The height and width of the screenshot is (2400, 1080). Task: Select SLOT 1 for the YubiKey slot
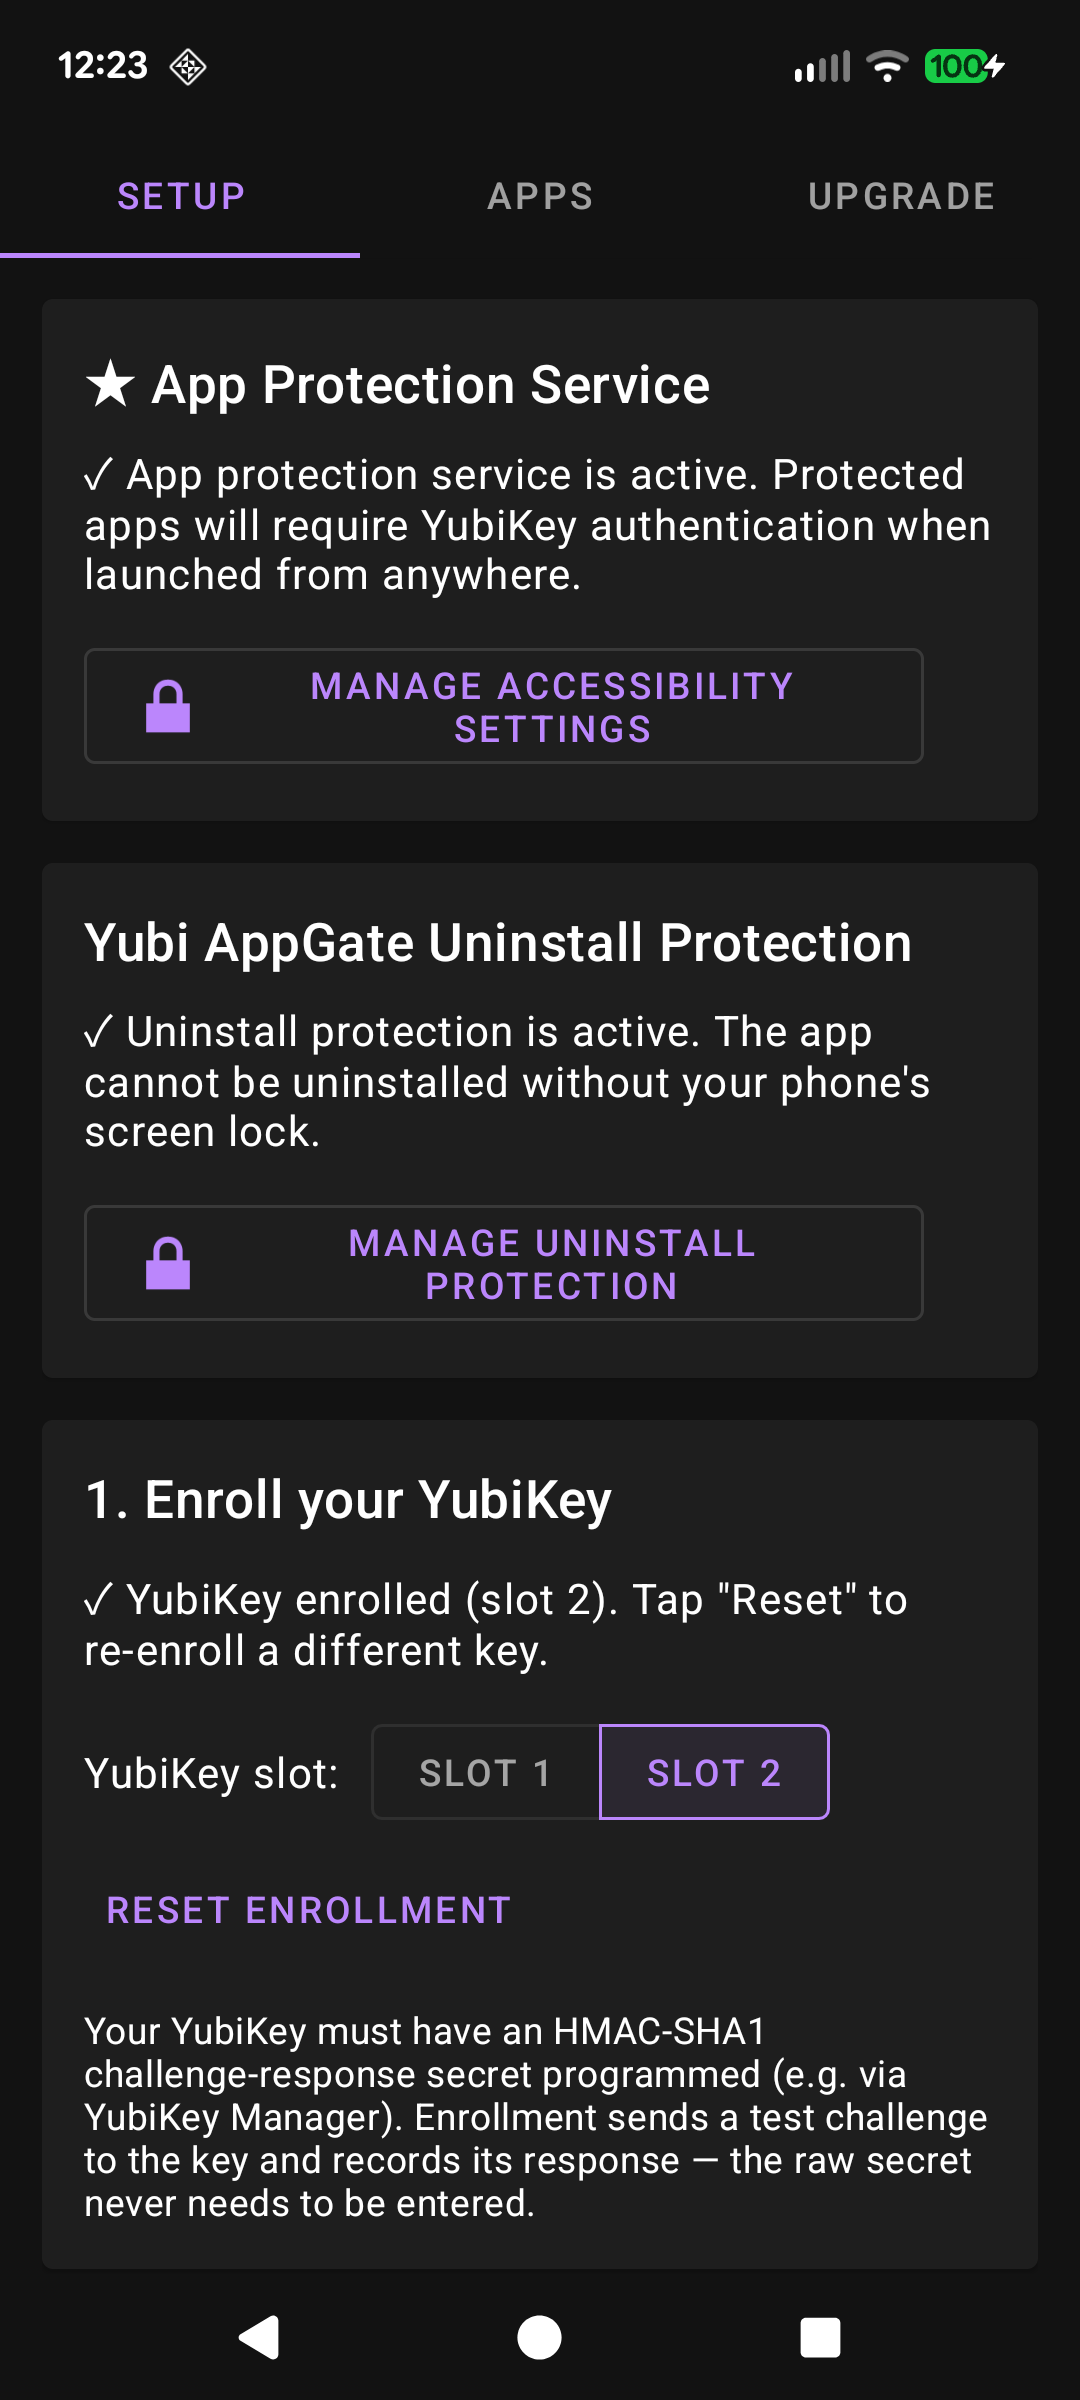tap(484, 1771)
